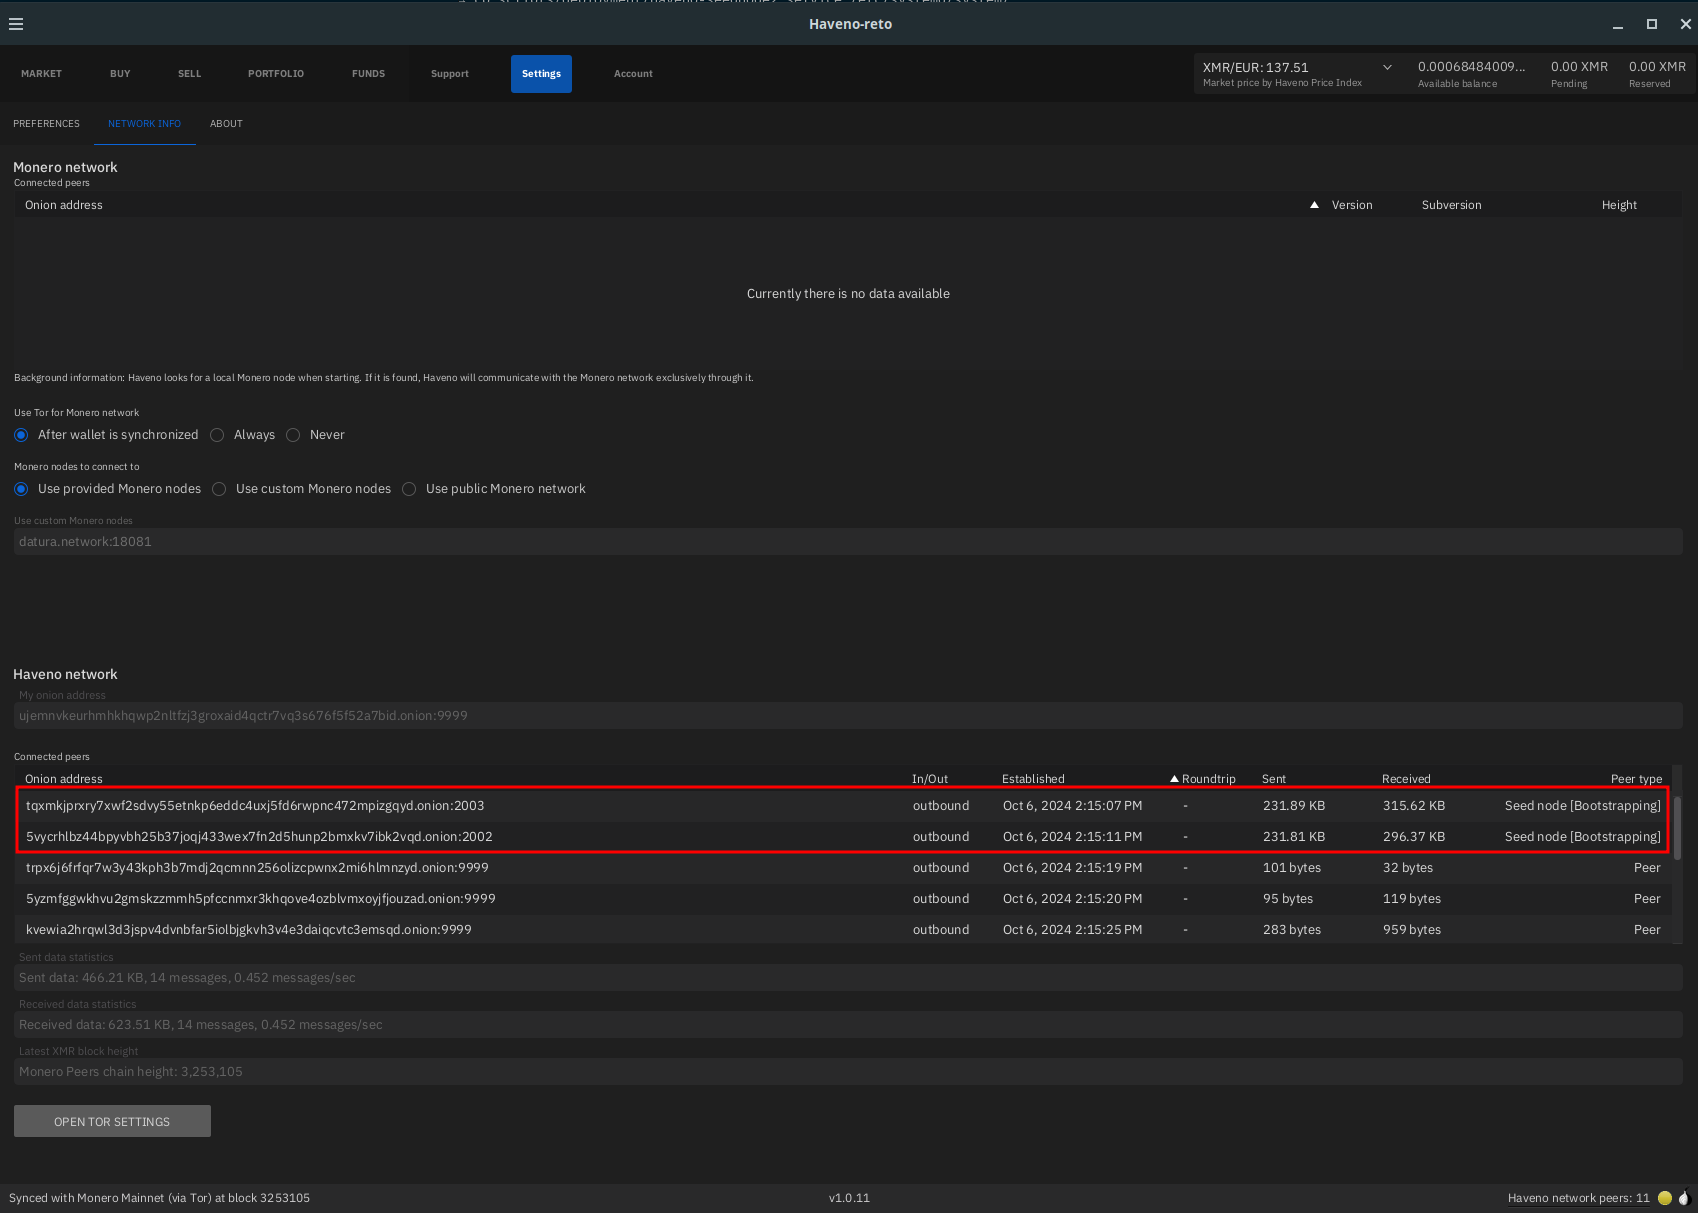Click the Reserved 0.00 XMR value

(x=1657, y=67)
